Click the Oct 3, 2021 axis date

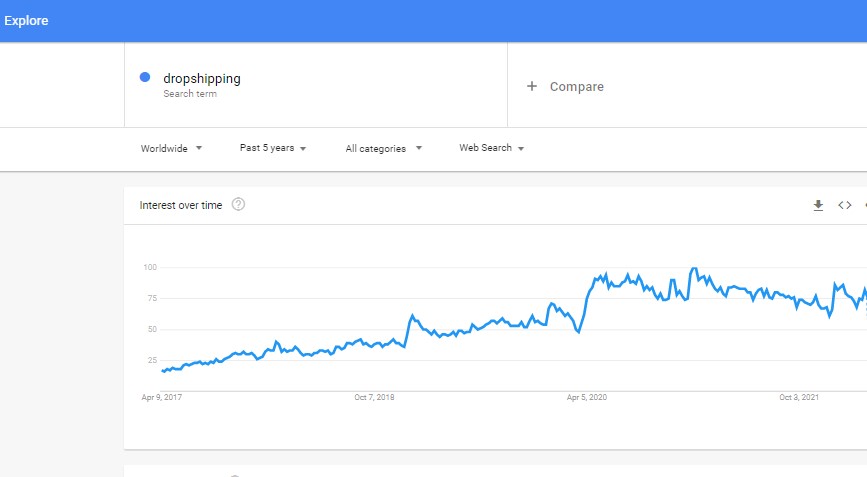tap(799, 397)
